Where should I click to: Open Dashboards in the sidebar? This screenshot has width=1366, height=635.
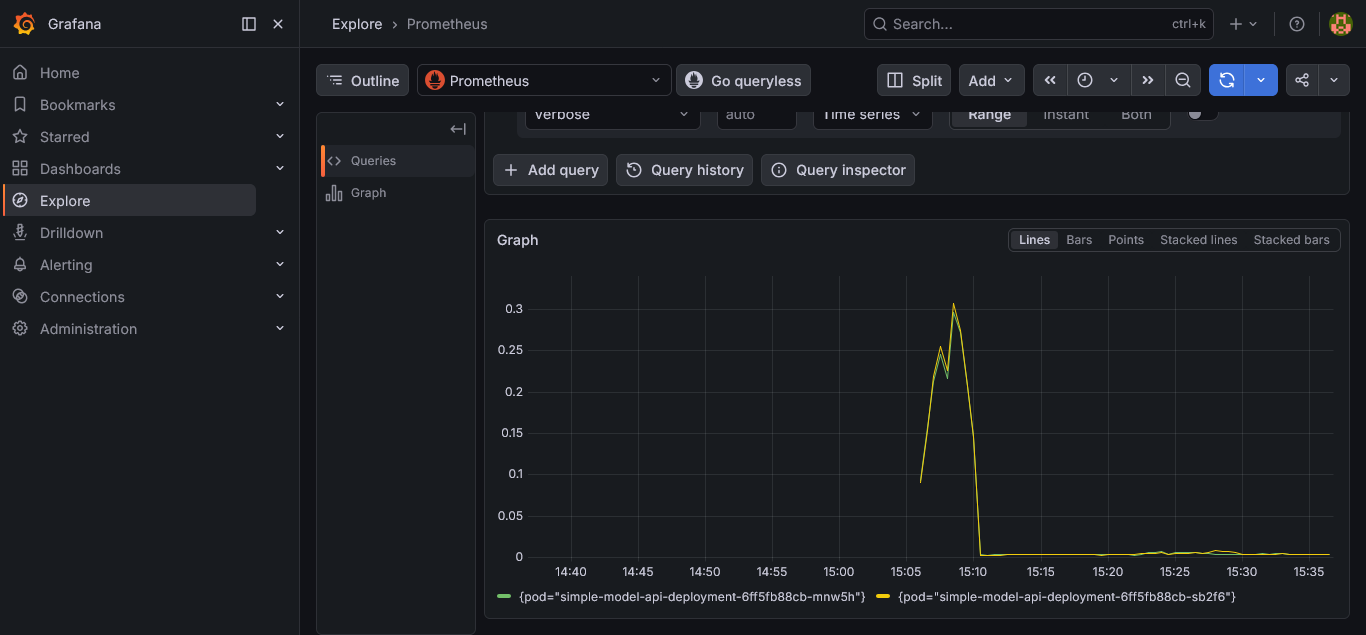tap(80, 169)
